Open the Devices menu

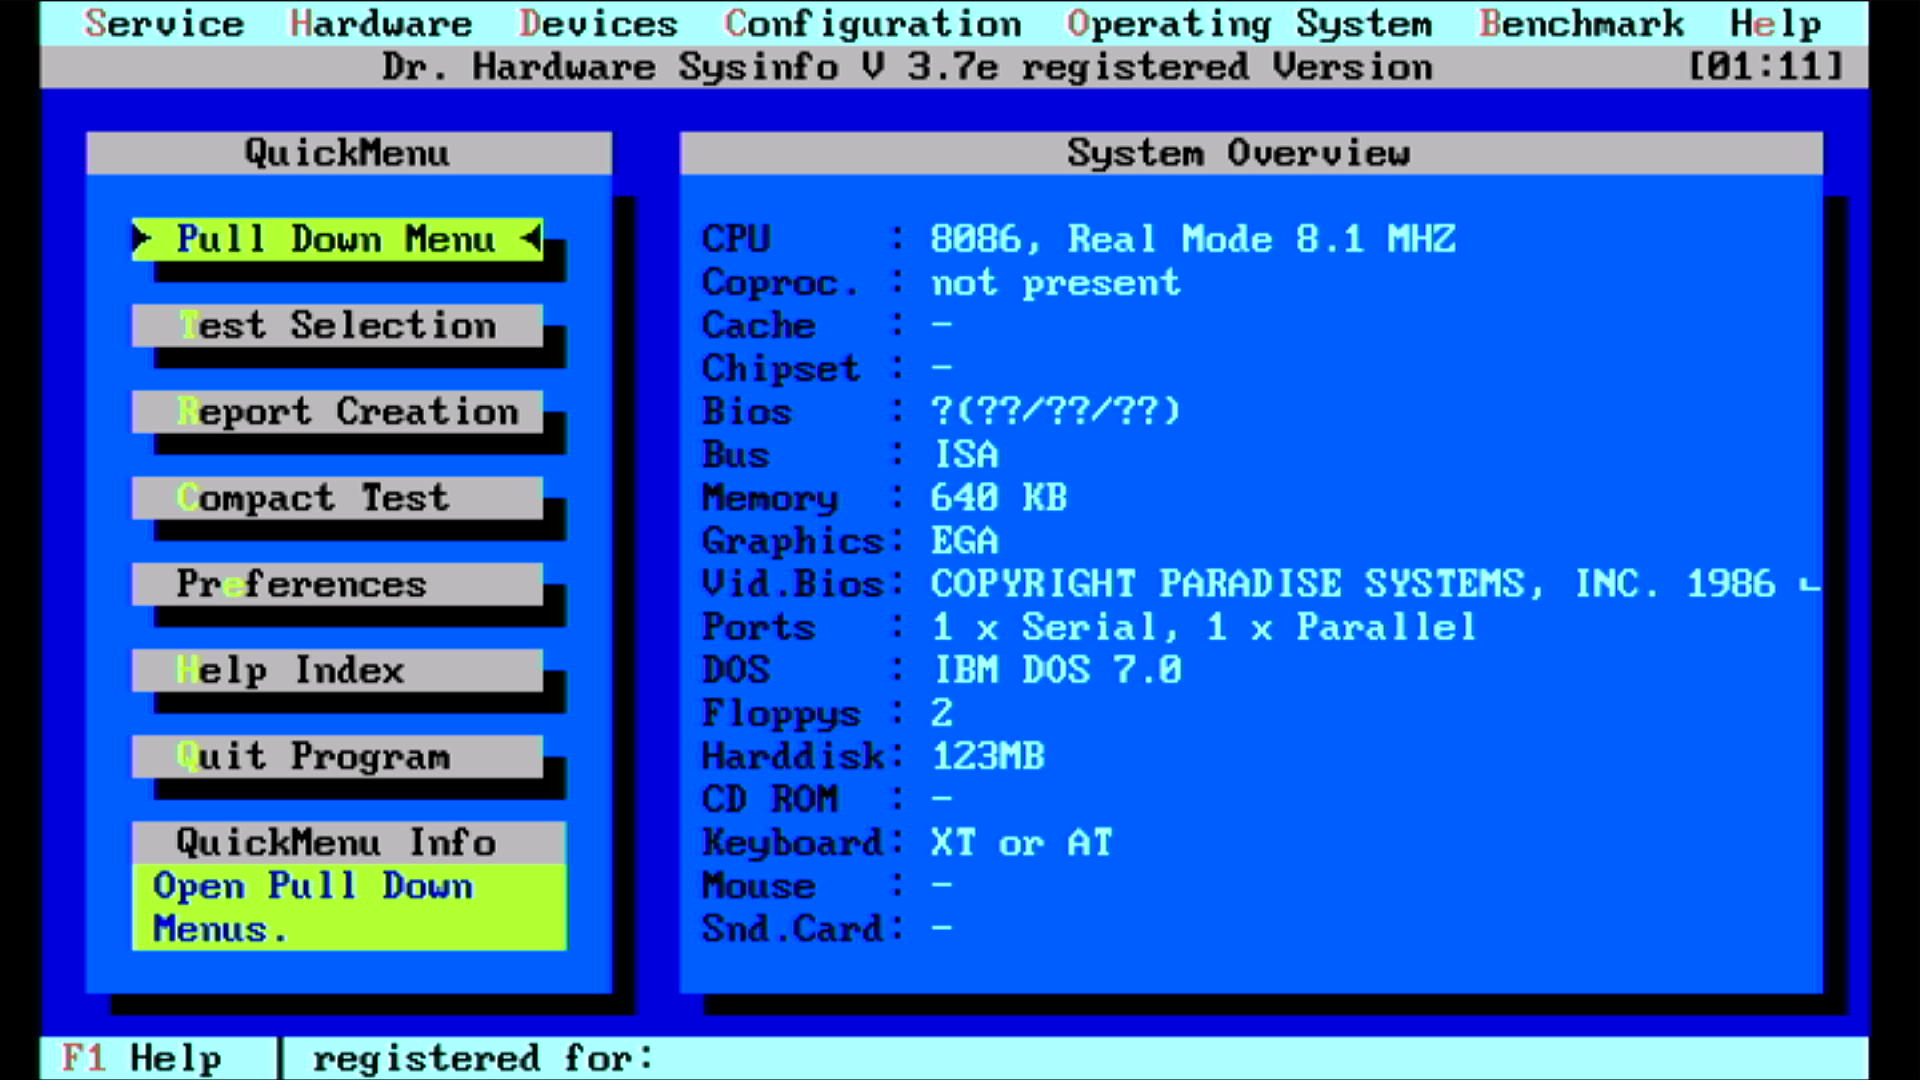(x=598, y=23)
